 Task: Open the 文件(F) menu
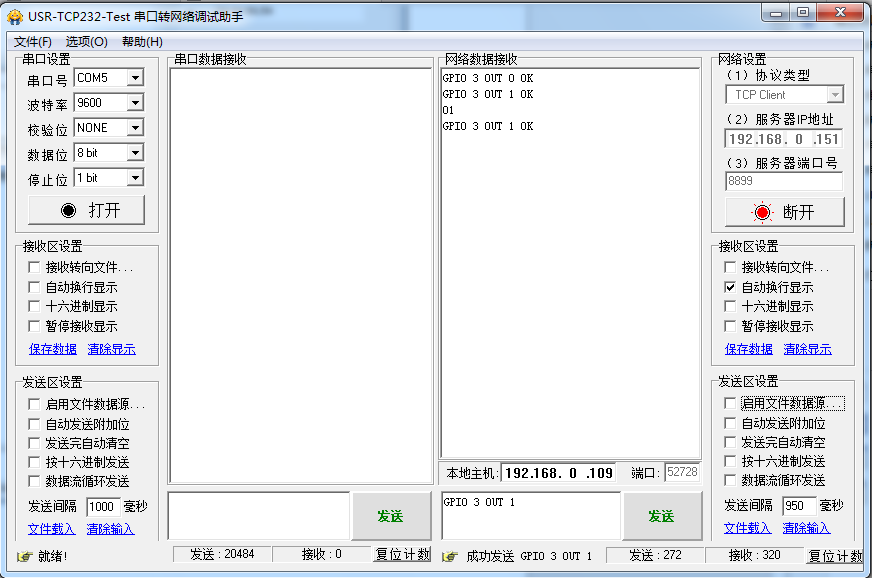click(32, 42)
